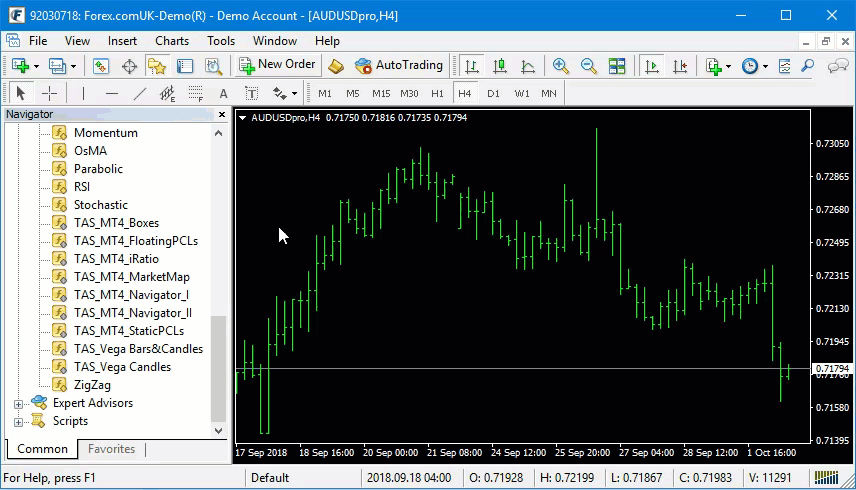Select the Stochastic indicator
This screenshot has height=490, width=856.
coord(101,205)
